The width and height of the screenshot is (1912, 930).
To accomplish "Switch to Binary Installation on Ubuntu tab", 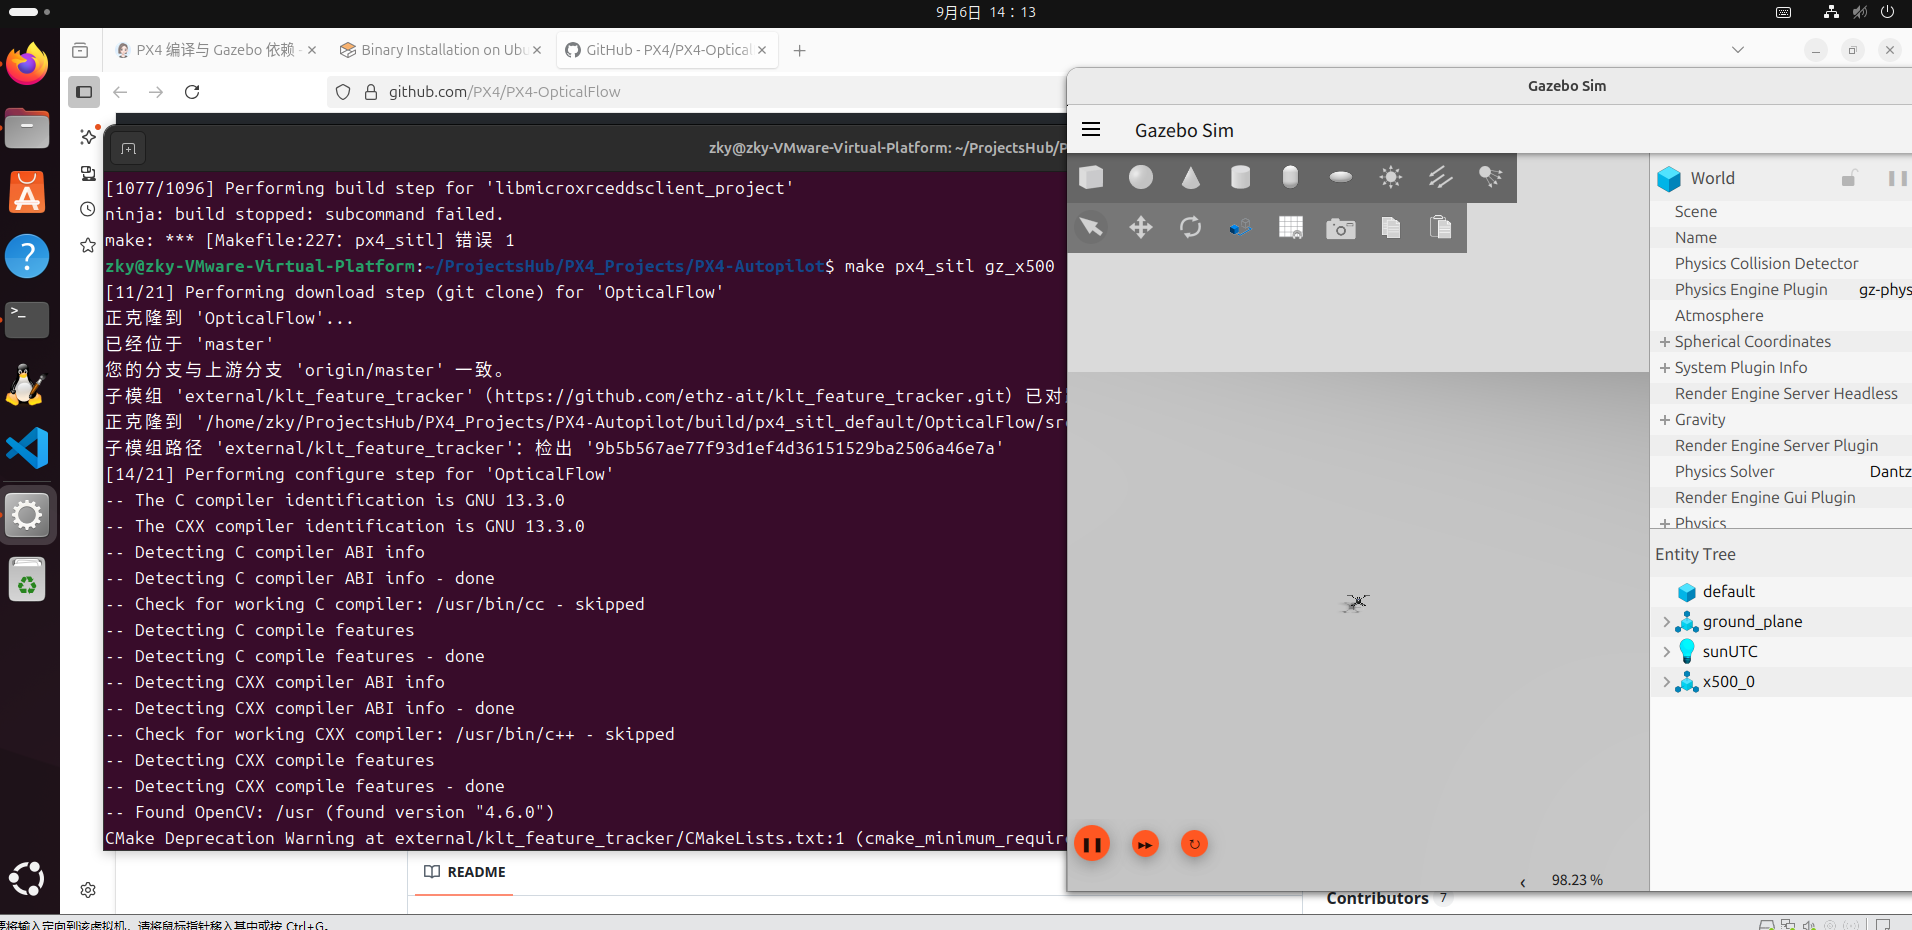I will click(x=441, y=50).
